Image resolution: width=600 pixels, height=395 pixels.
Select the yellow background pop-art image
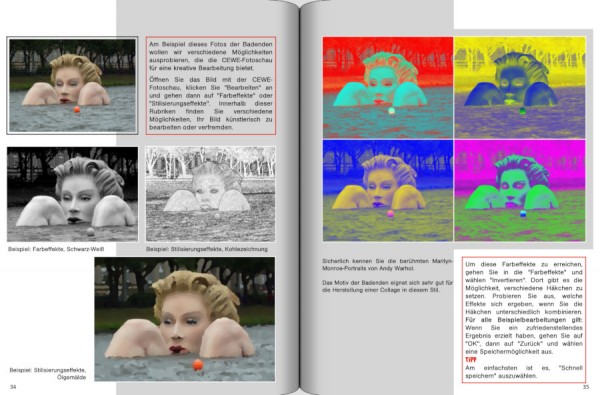coord(520,87)
